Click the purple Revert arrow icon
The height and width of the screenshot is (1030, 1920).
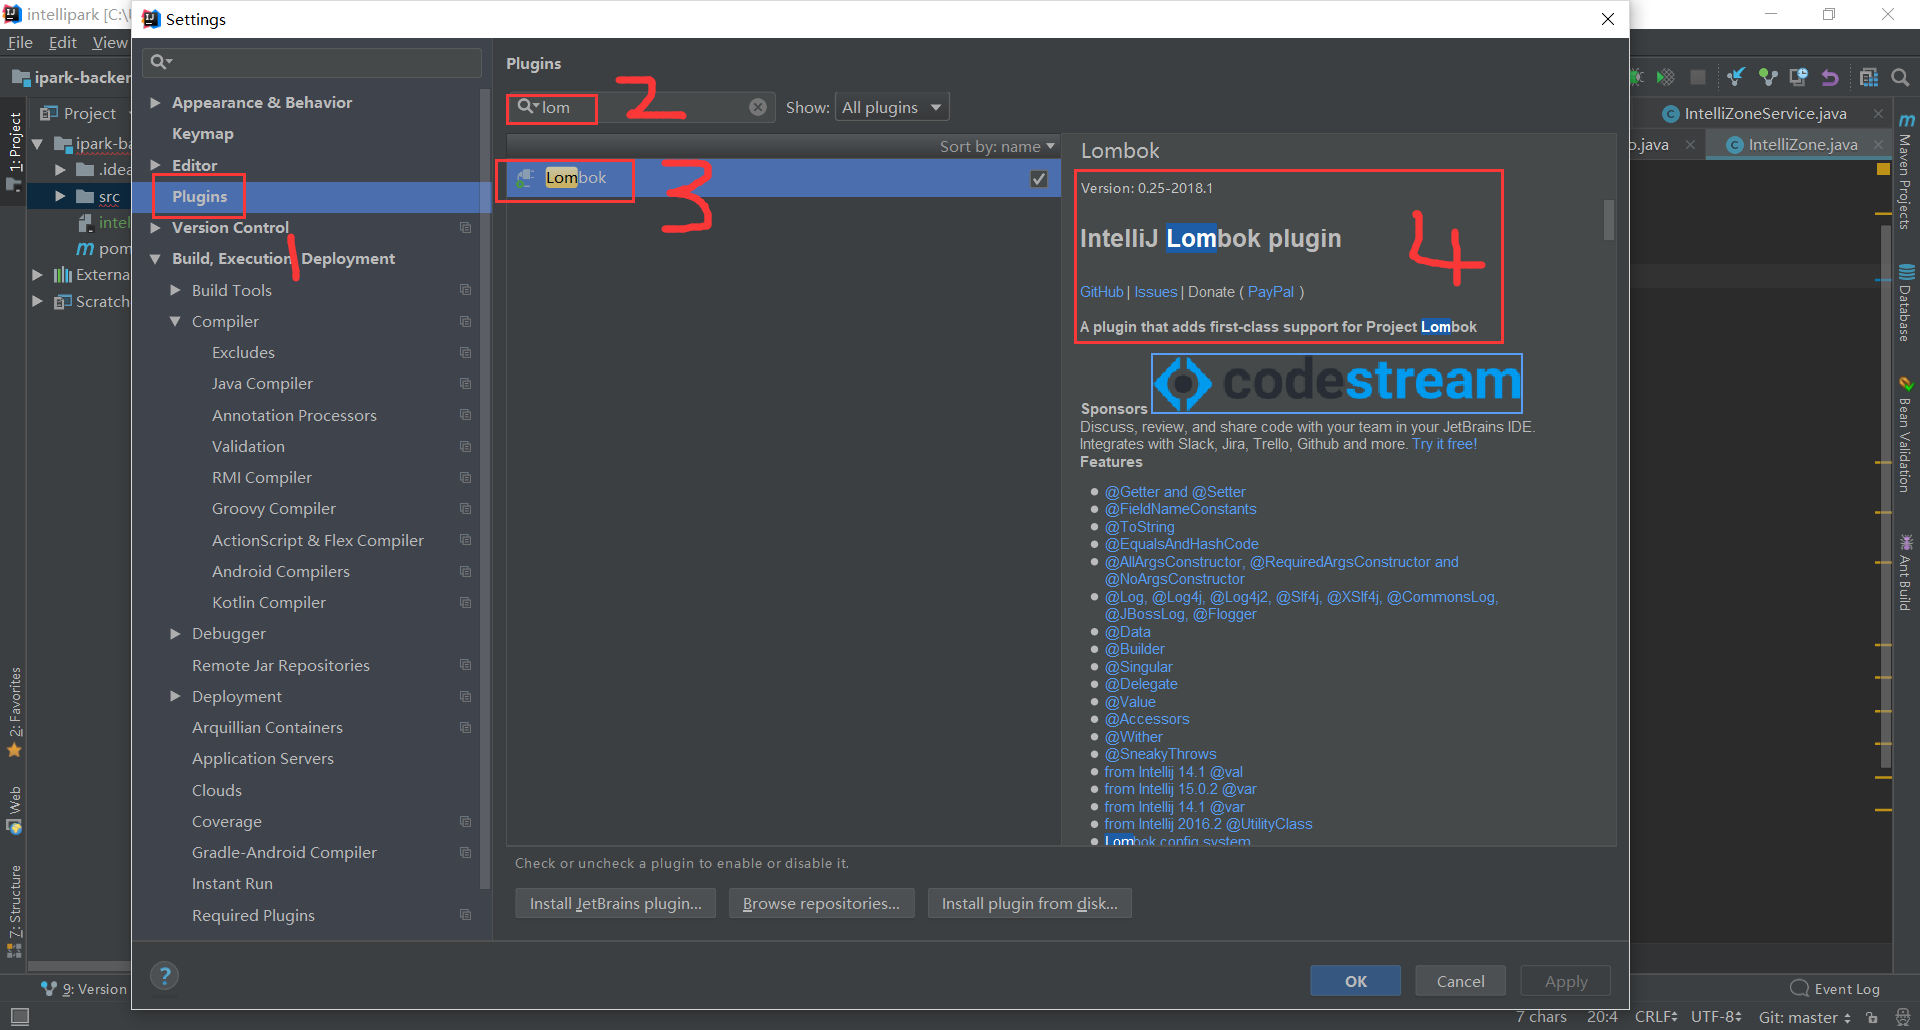pos(1830,77)
